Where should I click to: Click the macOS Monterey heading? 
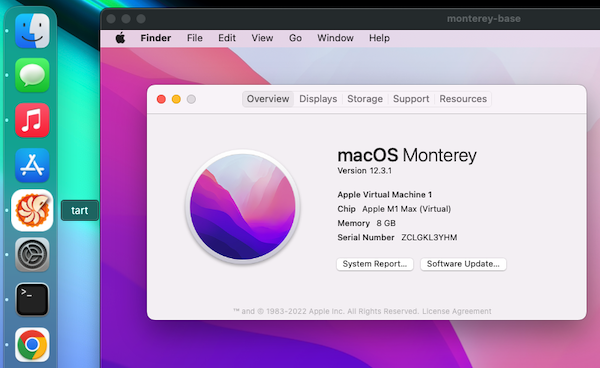(407, 155)
